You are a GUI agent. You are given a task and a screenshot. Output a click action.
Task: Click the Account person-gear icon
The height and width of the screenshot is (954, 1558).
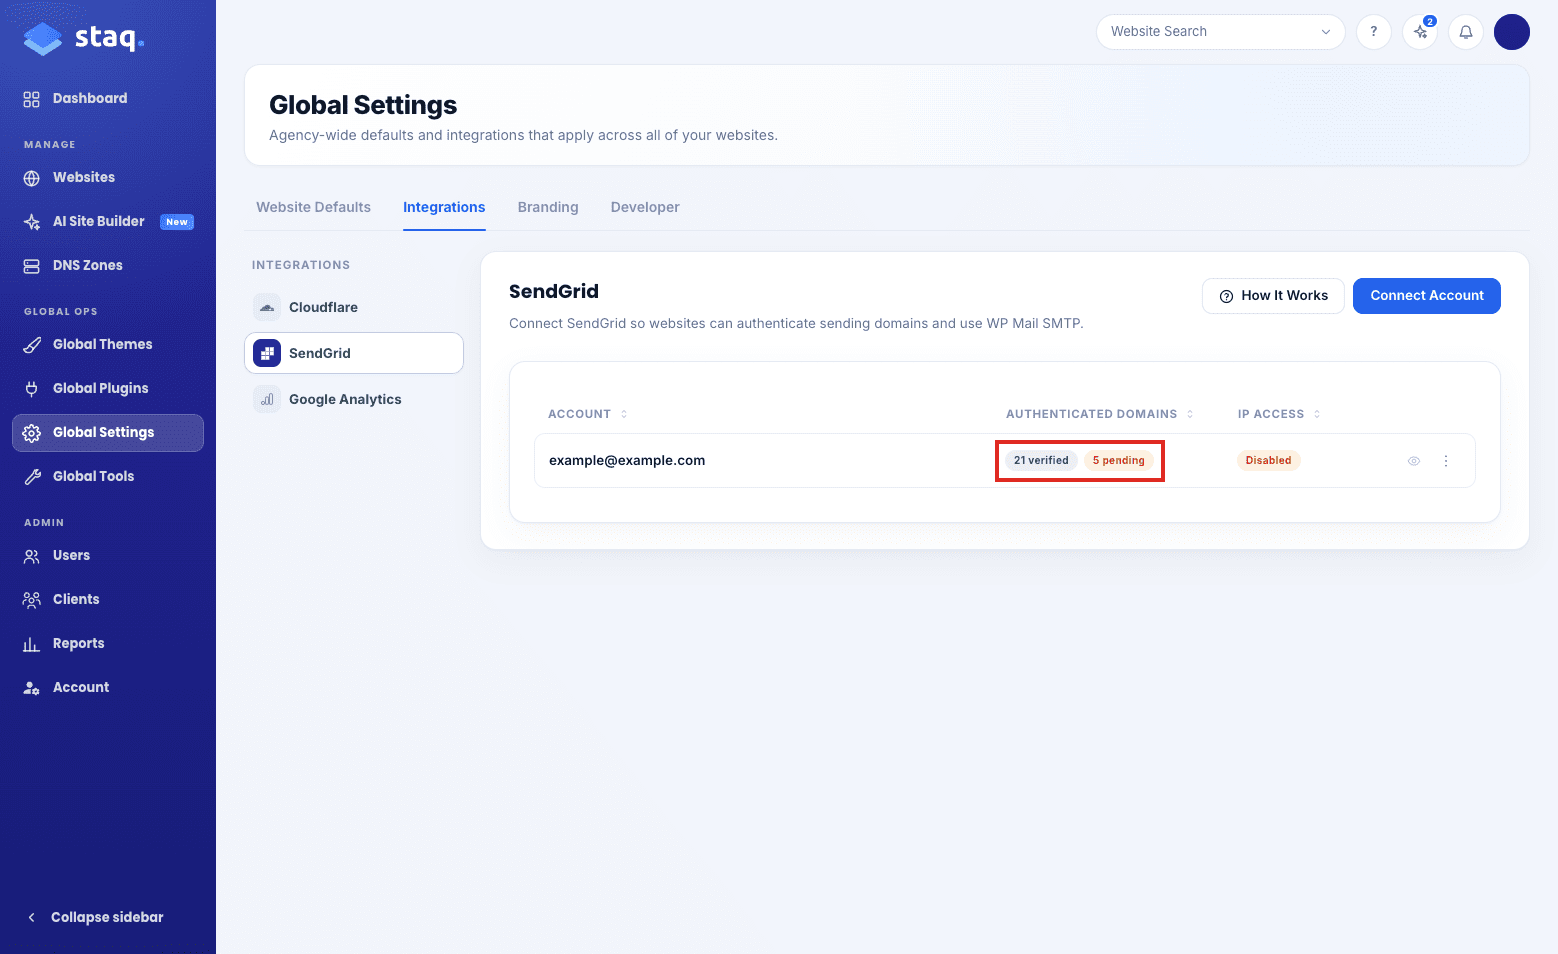[32, 688]
